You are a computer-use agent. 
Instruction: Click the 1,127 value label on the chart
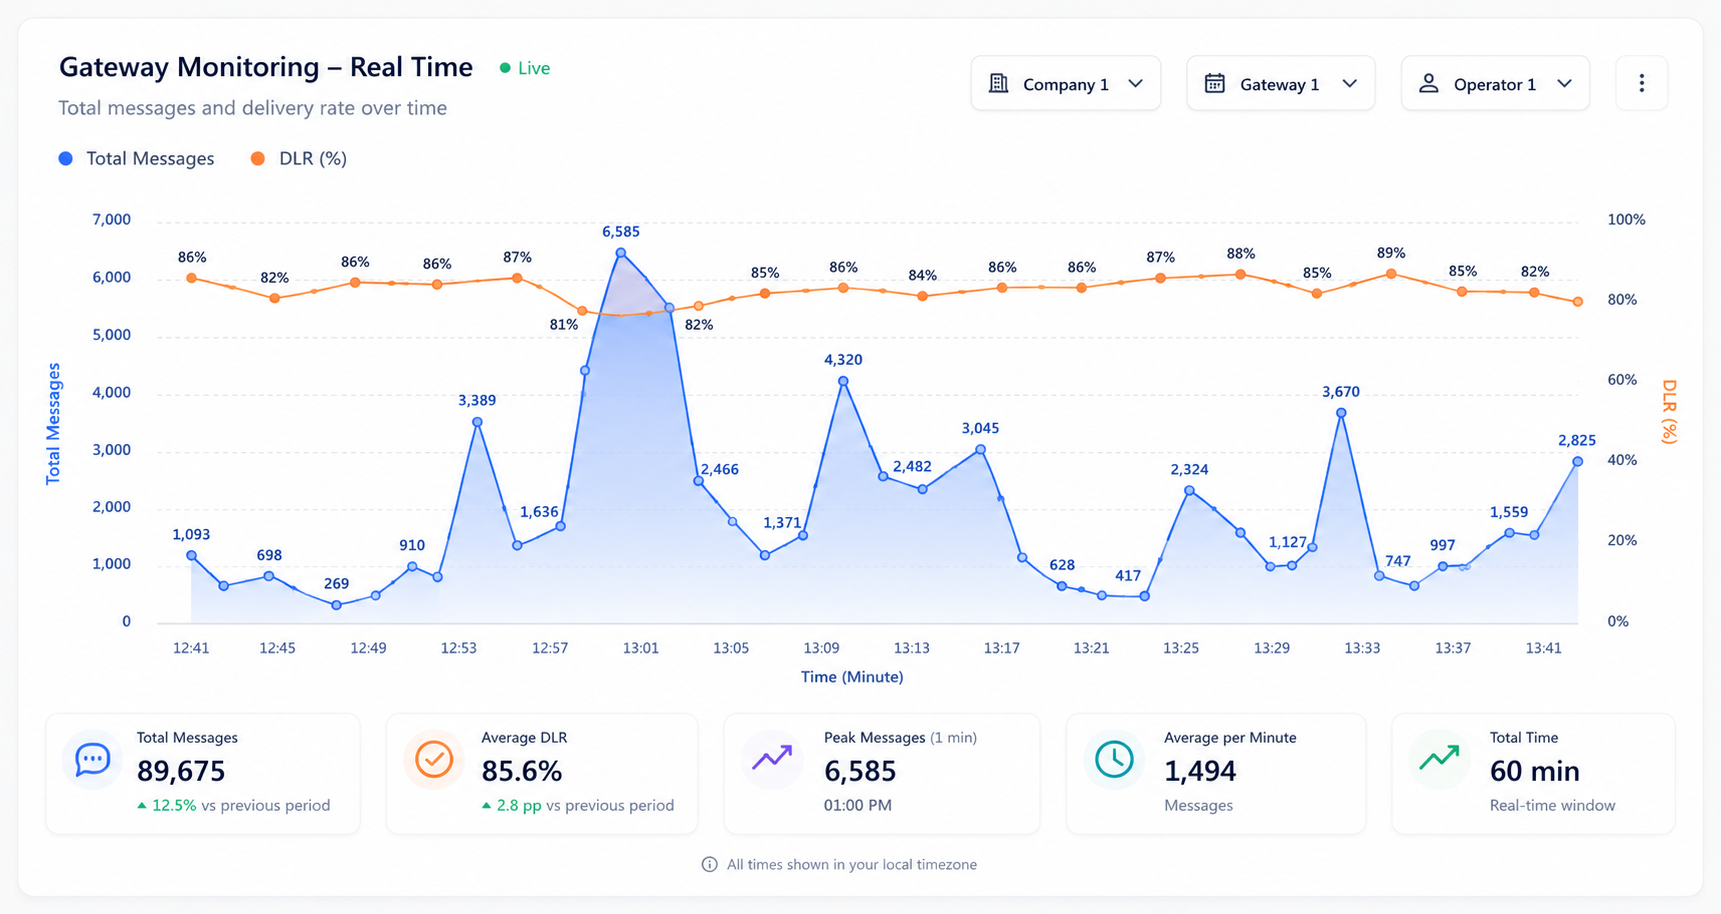[1288, 542]
